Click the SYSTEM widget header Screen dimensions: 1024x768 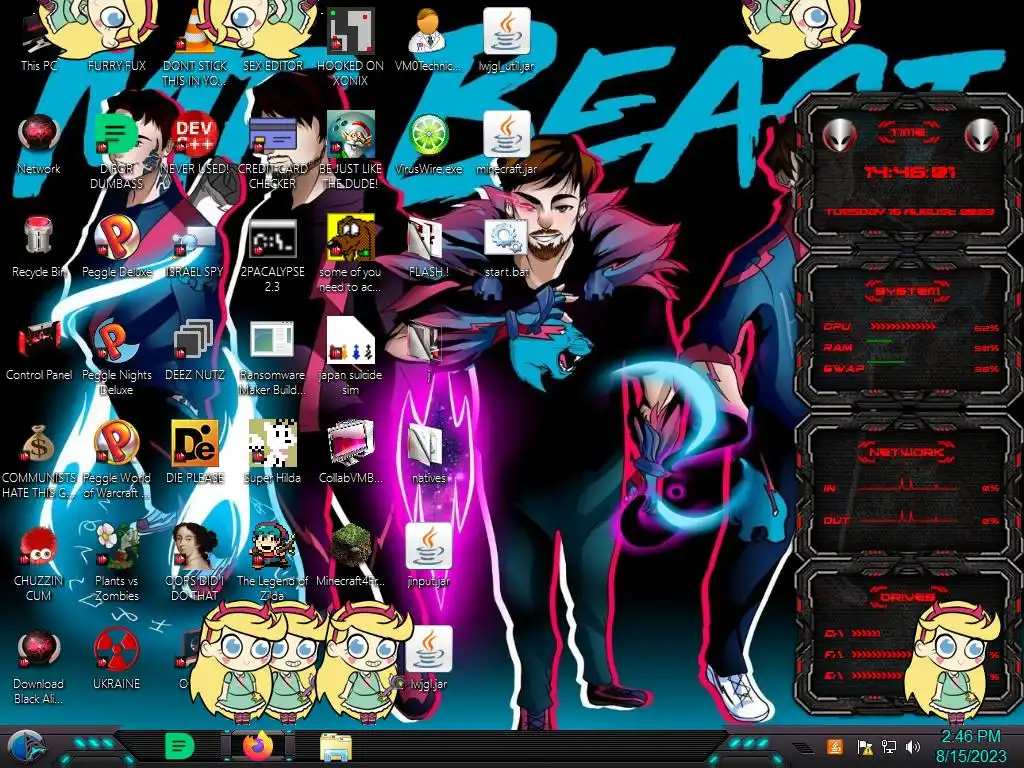coord(908,291)
